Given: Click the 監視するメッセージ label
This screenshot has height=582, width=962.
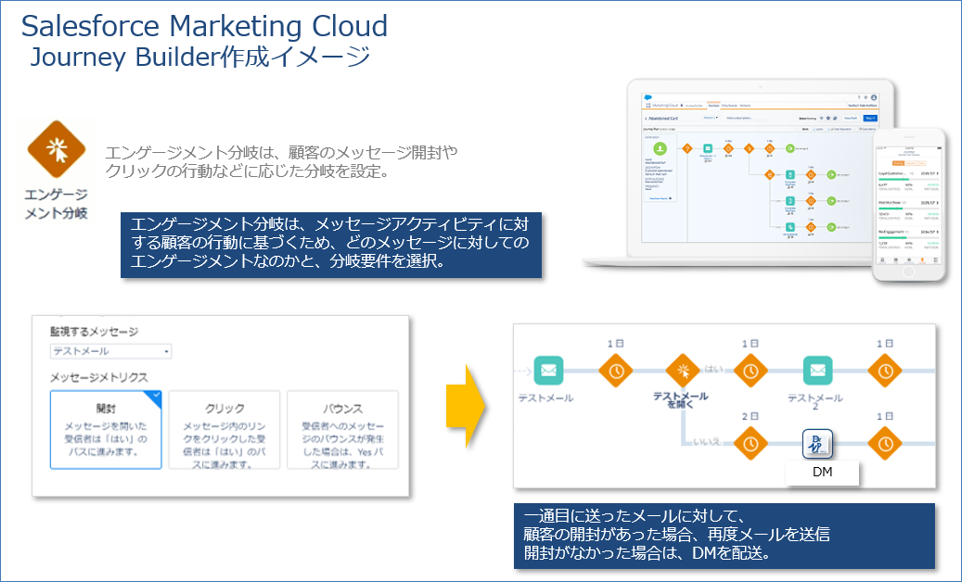Looking at the screenshot, I should pyautogui.click(x=94, y=331).
